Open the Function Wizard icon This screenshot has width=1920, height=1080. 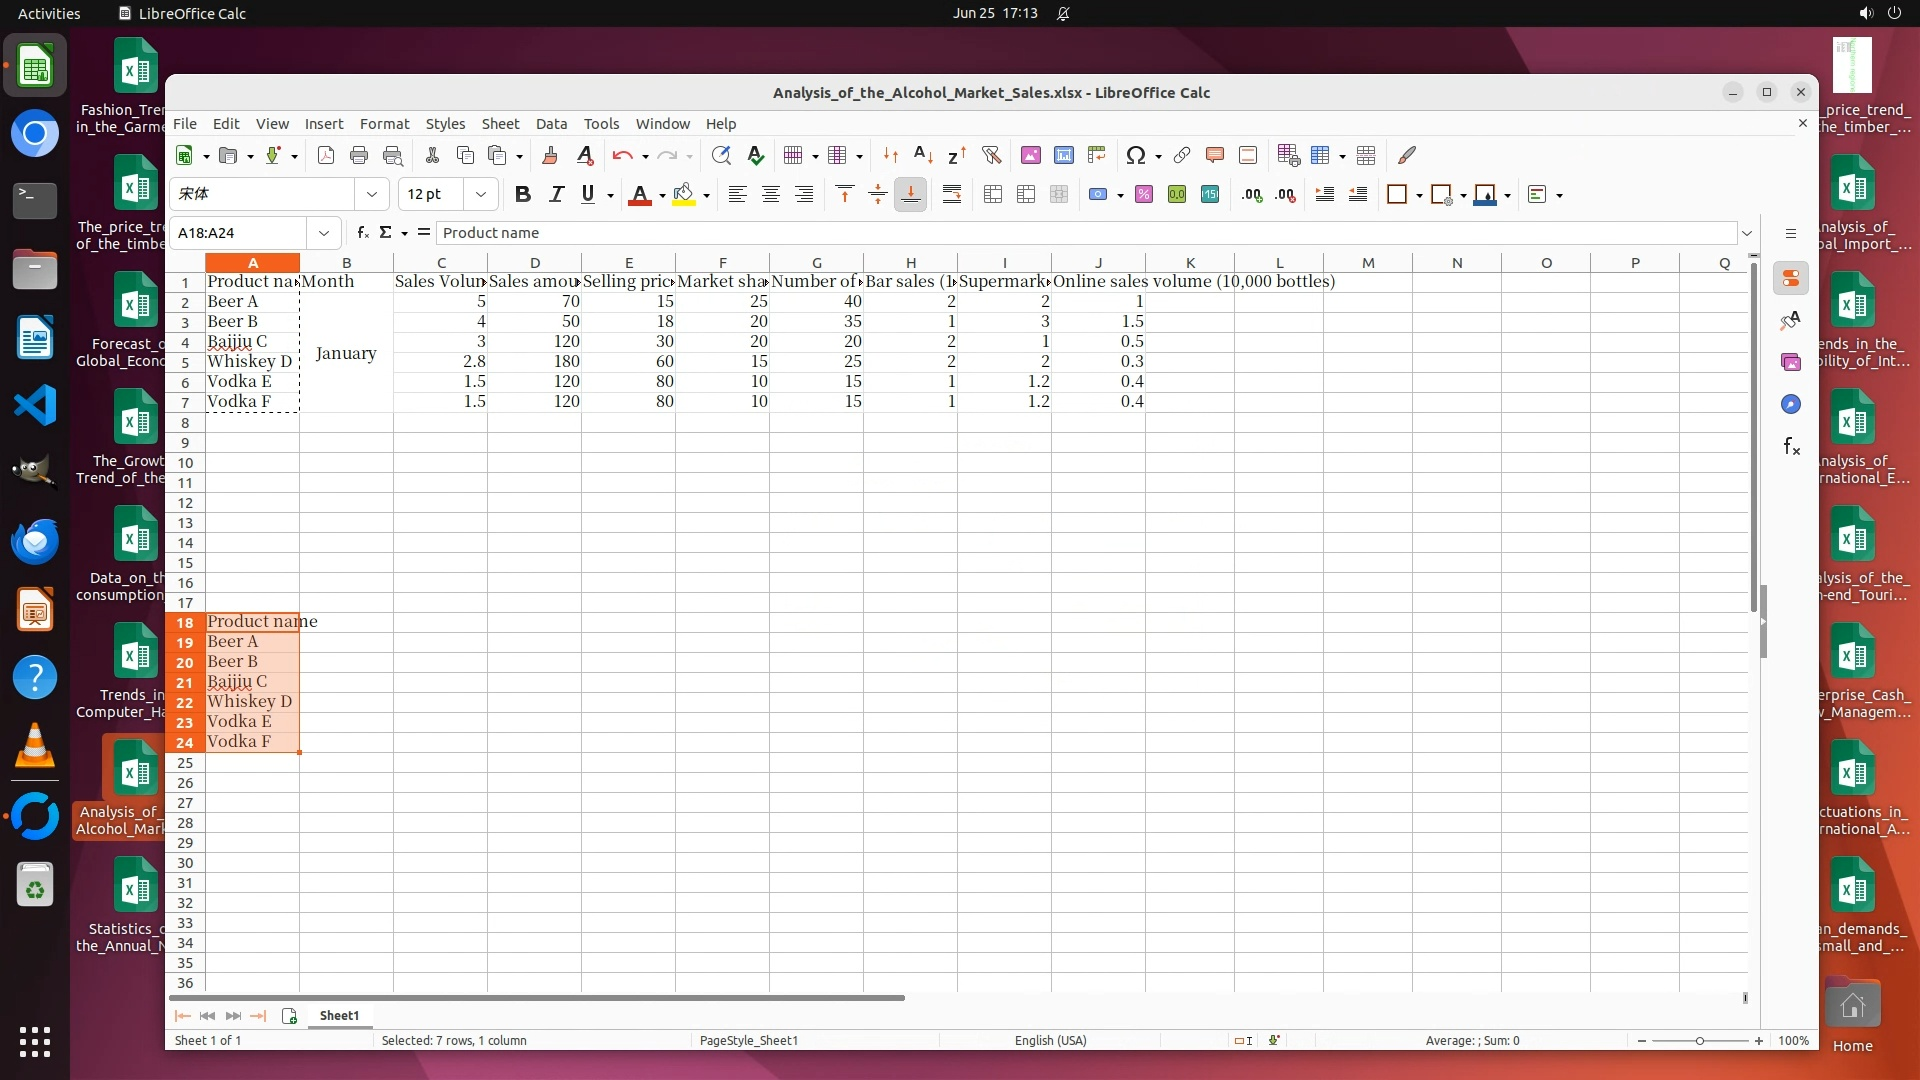pyautogui.click(x=362, y=232)
